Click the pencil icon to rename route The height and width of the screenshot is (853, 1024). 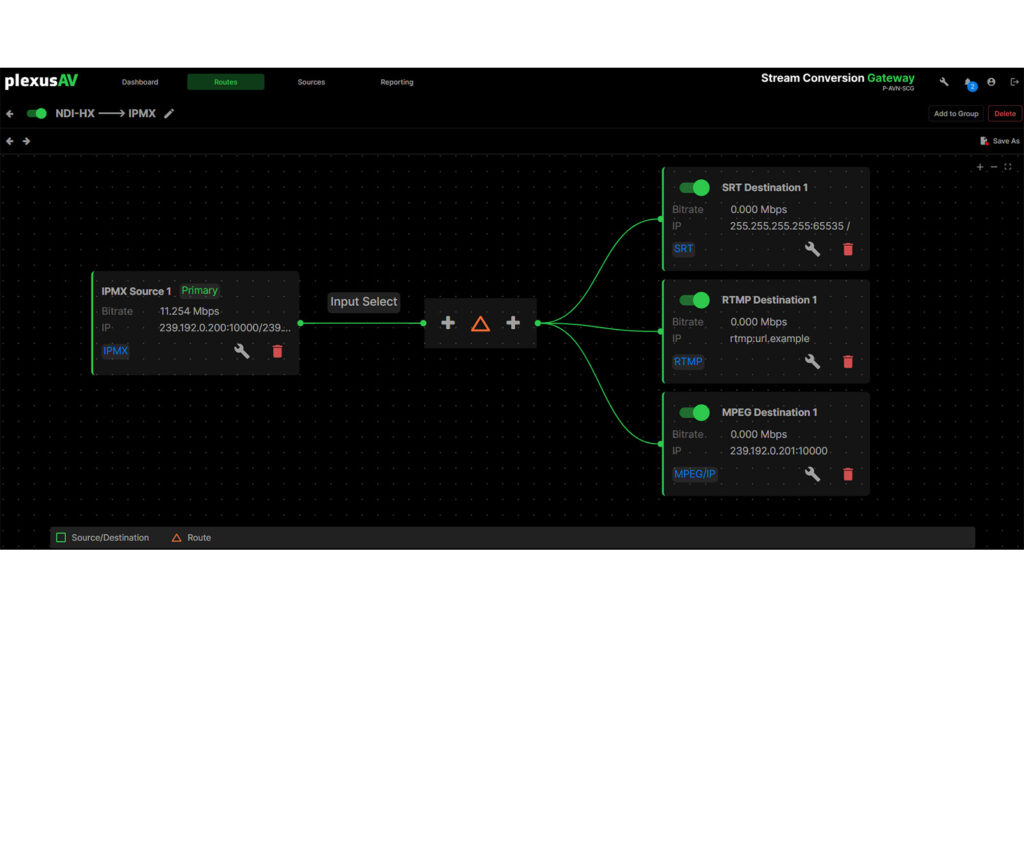169,114
